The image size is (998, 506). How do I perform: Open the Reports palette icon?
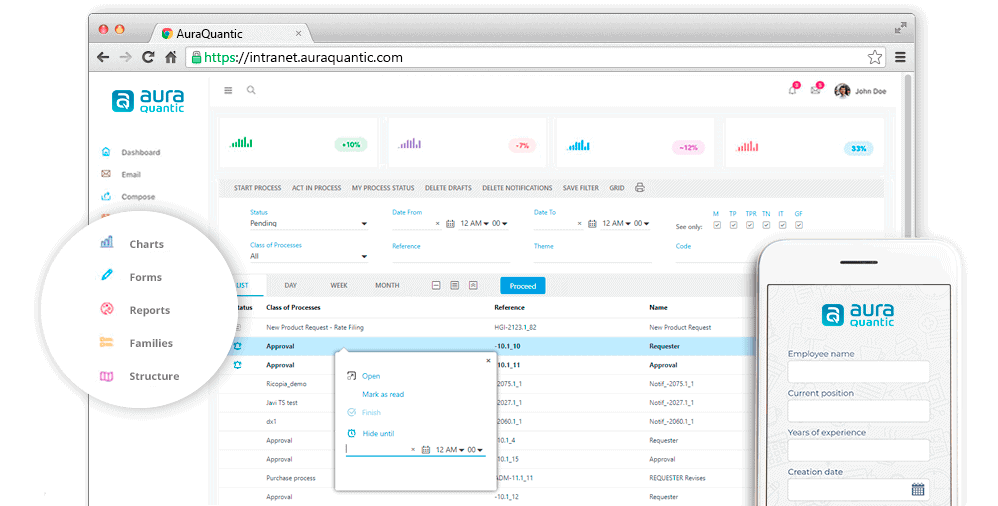[107, 310]
